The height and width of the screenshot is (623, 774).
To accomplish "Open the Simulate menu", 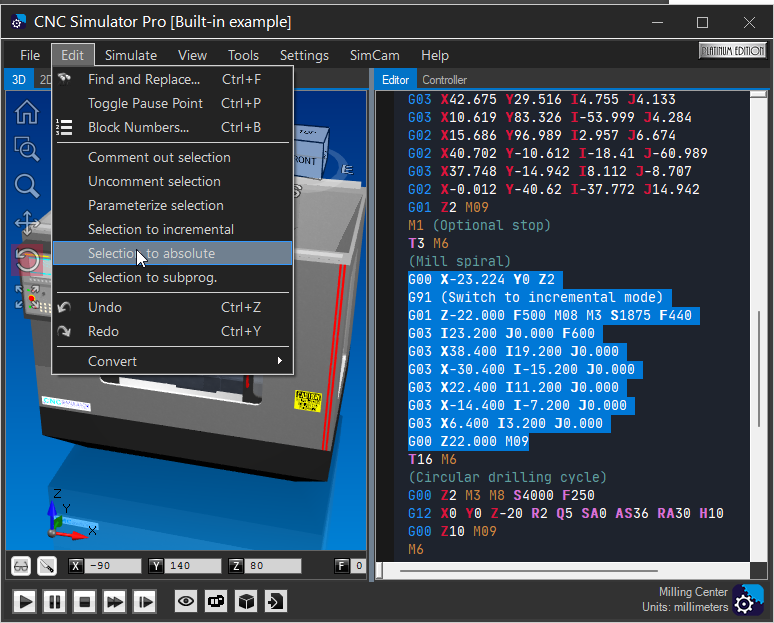I will (x=131, y=55).
